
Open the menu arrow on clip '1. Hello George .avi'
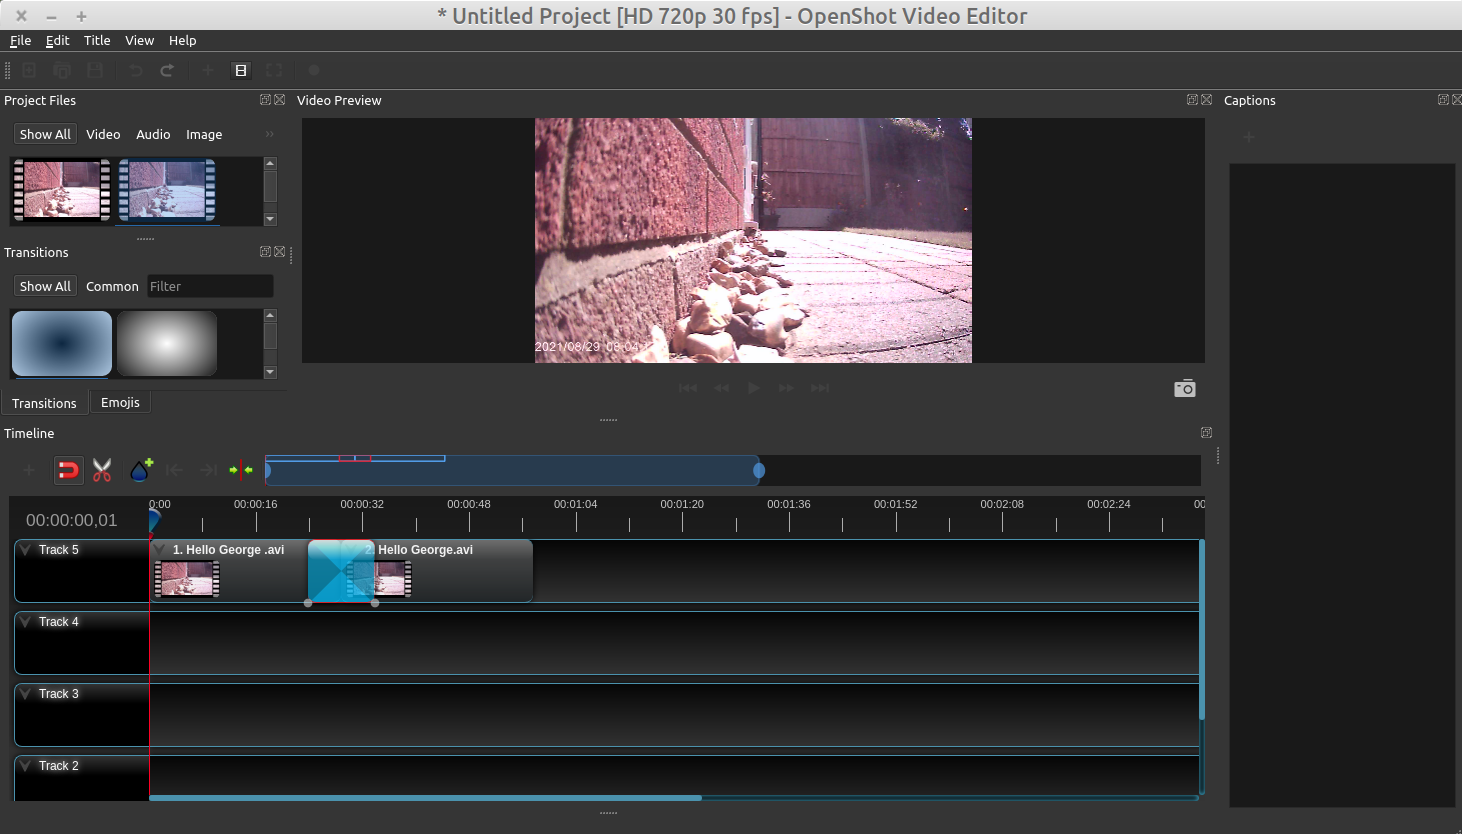[x=160, y=550]
